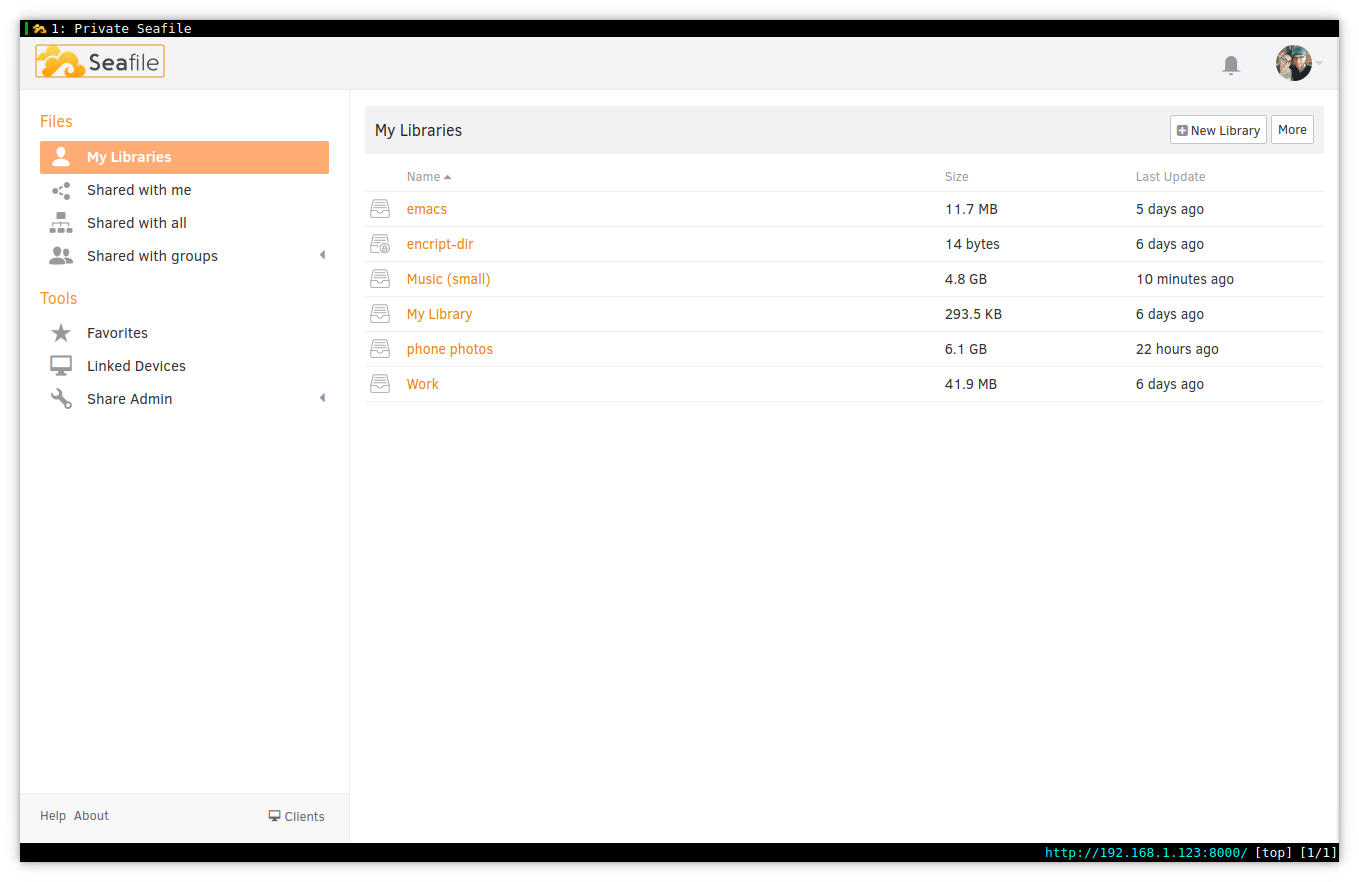Viewport: 1359px width, 882px height.
Task: Click the New Library button
Action: [x=1218, y=130]
